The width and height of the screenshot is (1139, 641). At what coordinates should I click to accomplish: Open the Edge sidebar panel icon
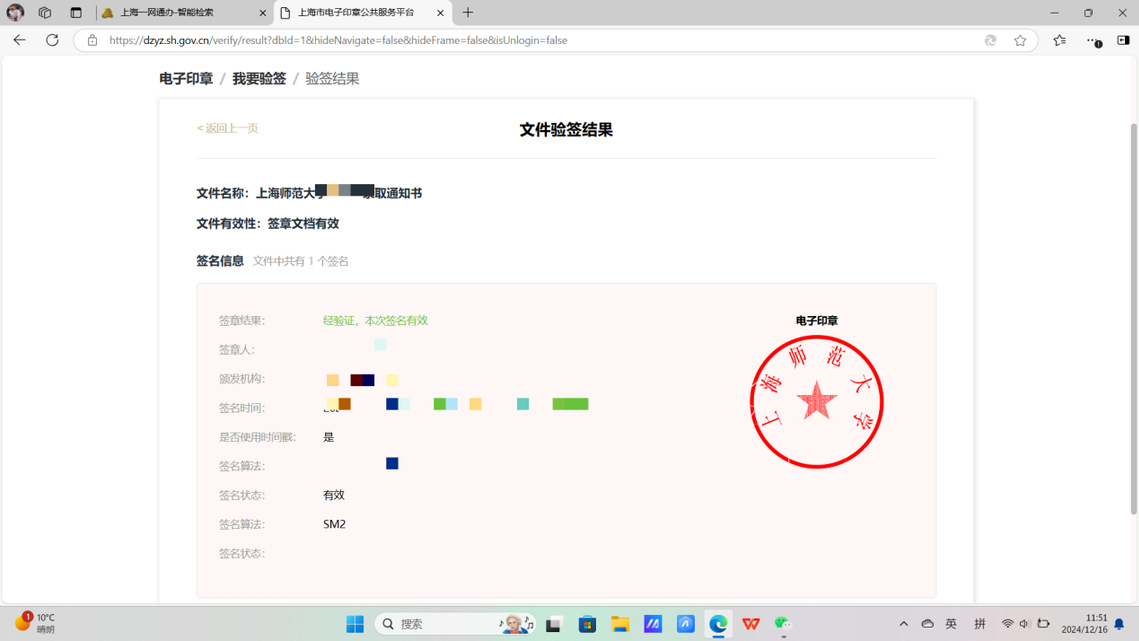(x=1123, y=40)
